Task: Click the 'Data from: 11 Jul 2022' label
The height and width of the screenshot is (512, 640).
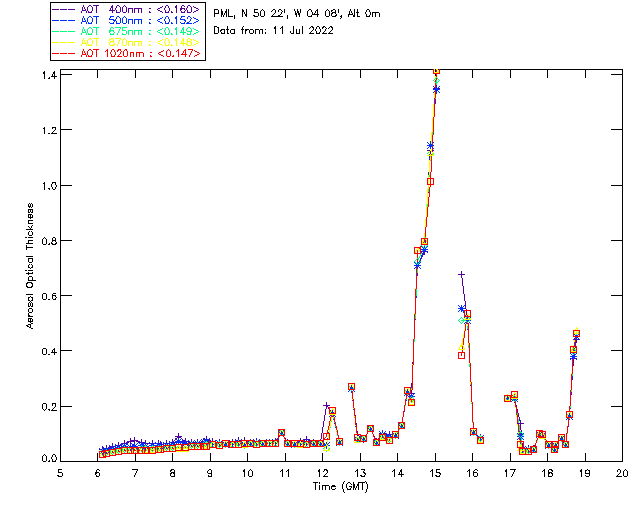Action: pyautogui.click(x=273, y=31)
